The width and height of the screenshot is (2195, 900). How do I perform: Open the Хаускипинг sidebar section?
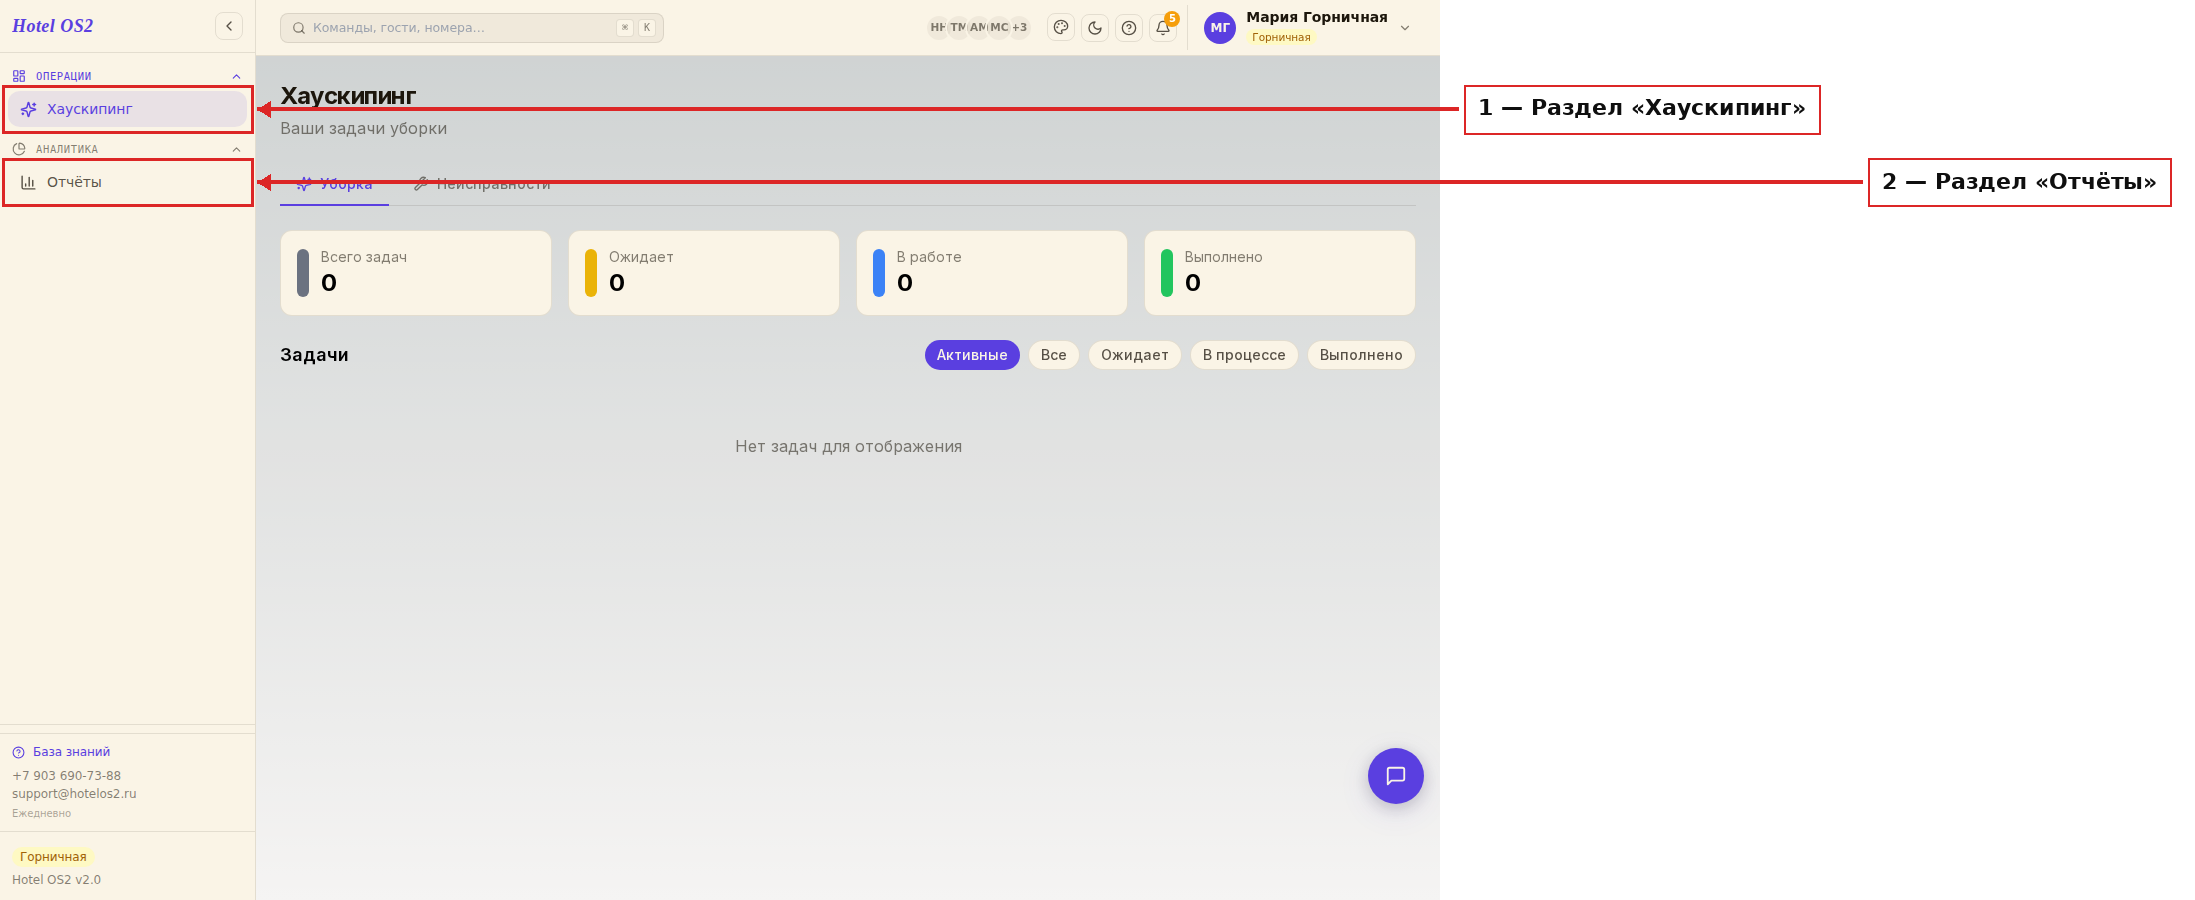[127, 109]
